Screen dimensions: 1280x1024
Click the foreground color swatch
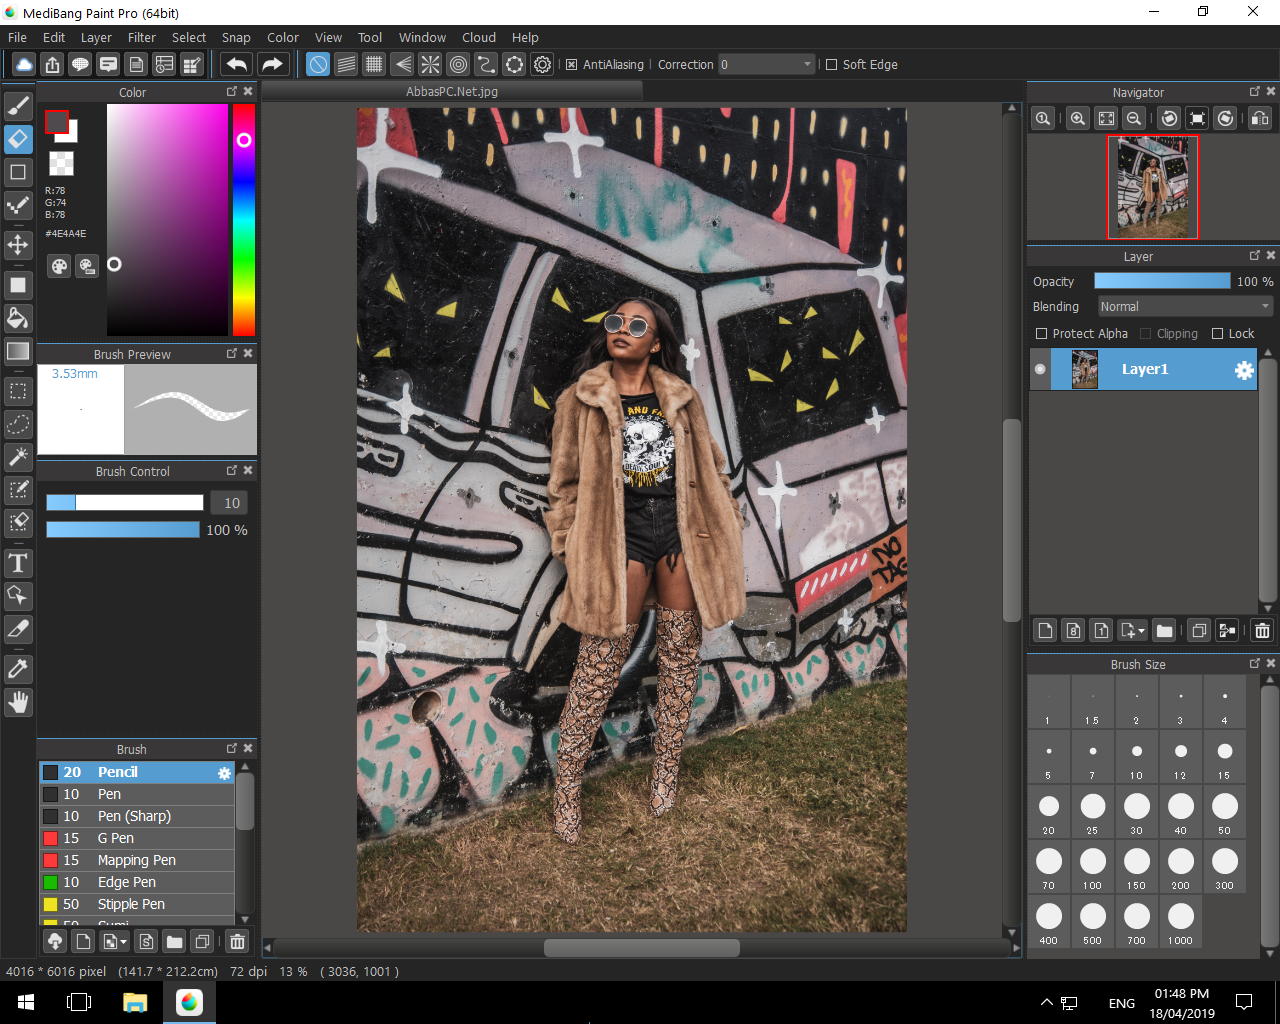57,122
